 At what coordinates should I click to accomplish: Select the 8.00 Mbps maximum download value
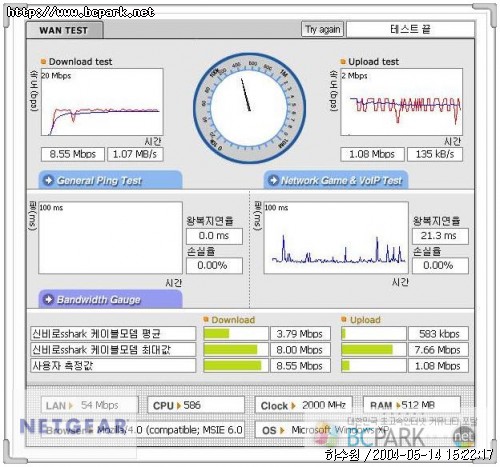(300, 350)
